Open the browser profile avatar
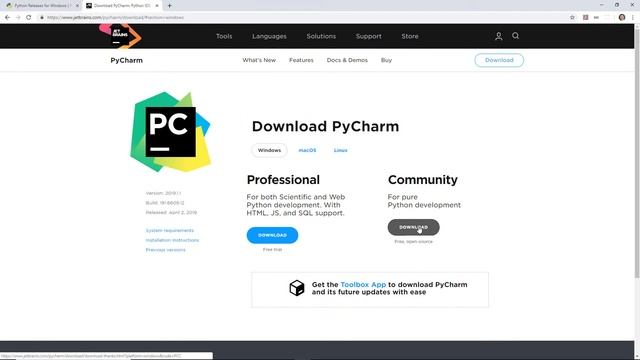Image resolution: width=640 pixels, height=360 pixels. click(x=622, y=18)
